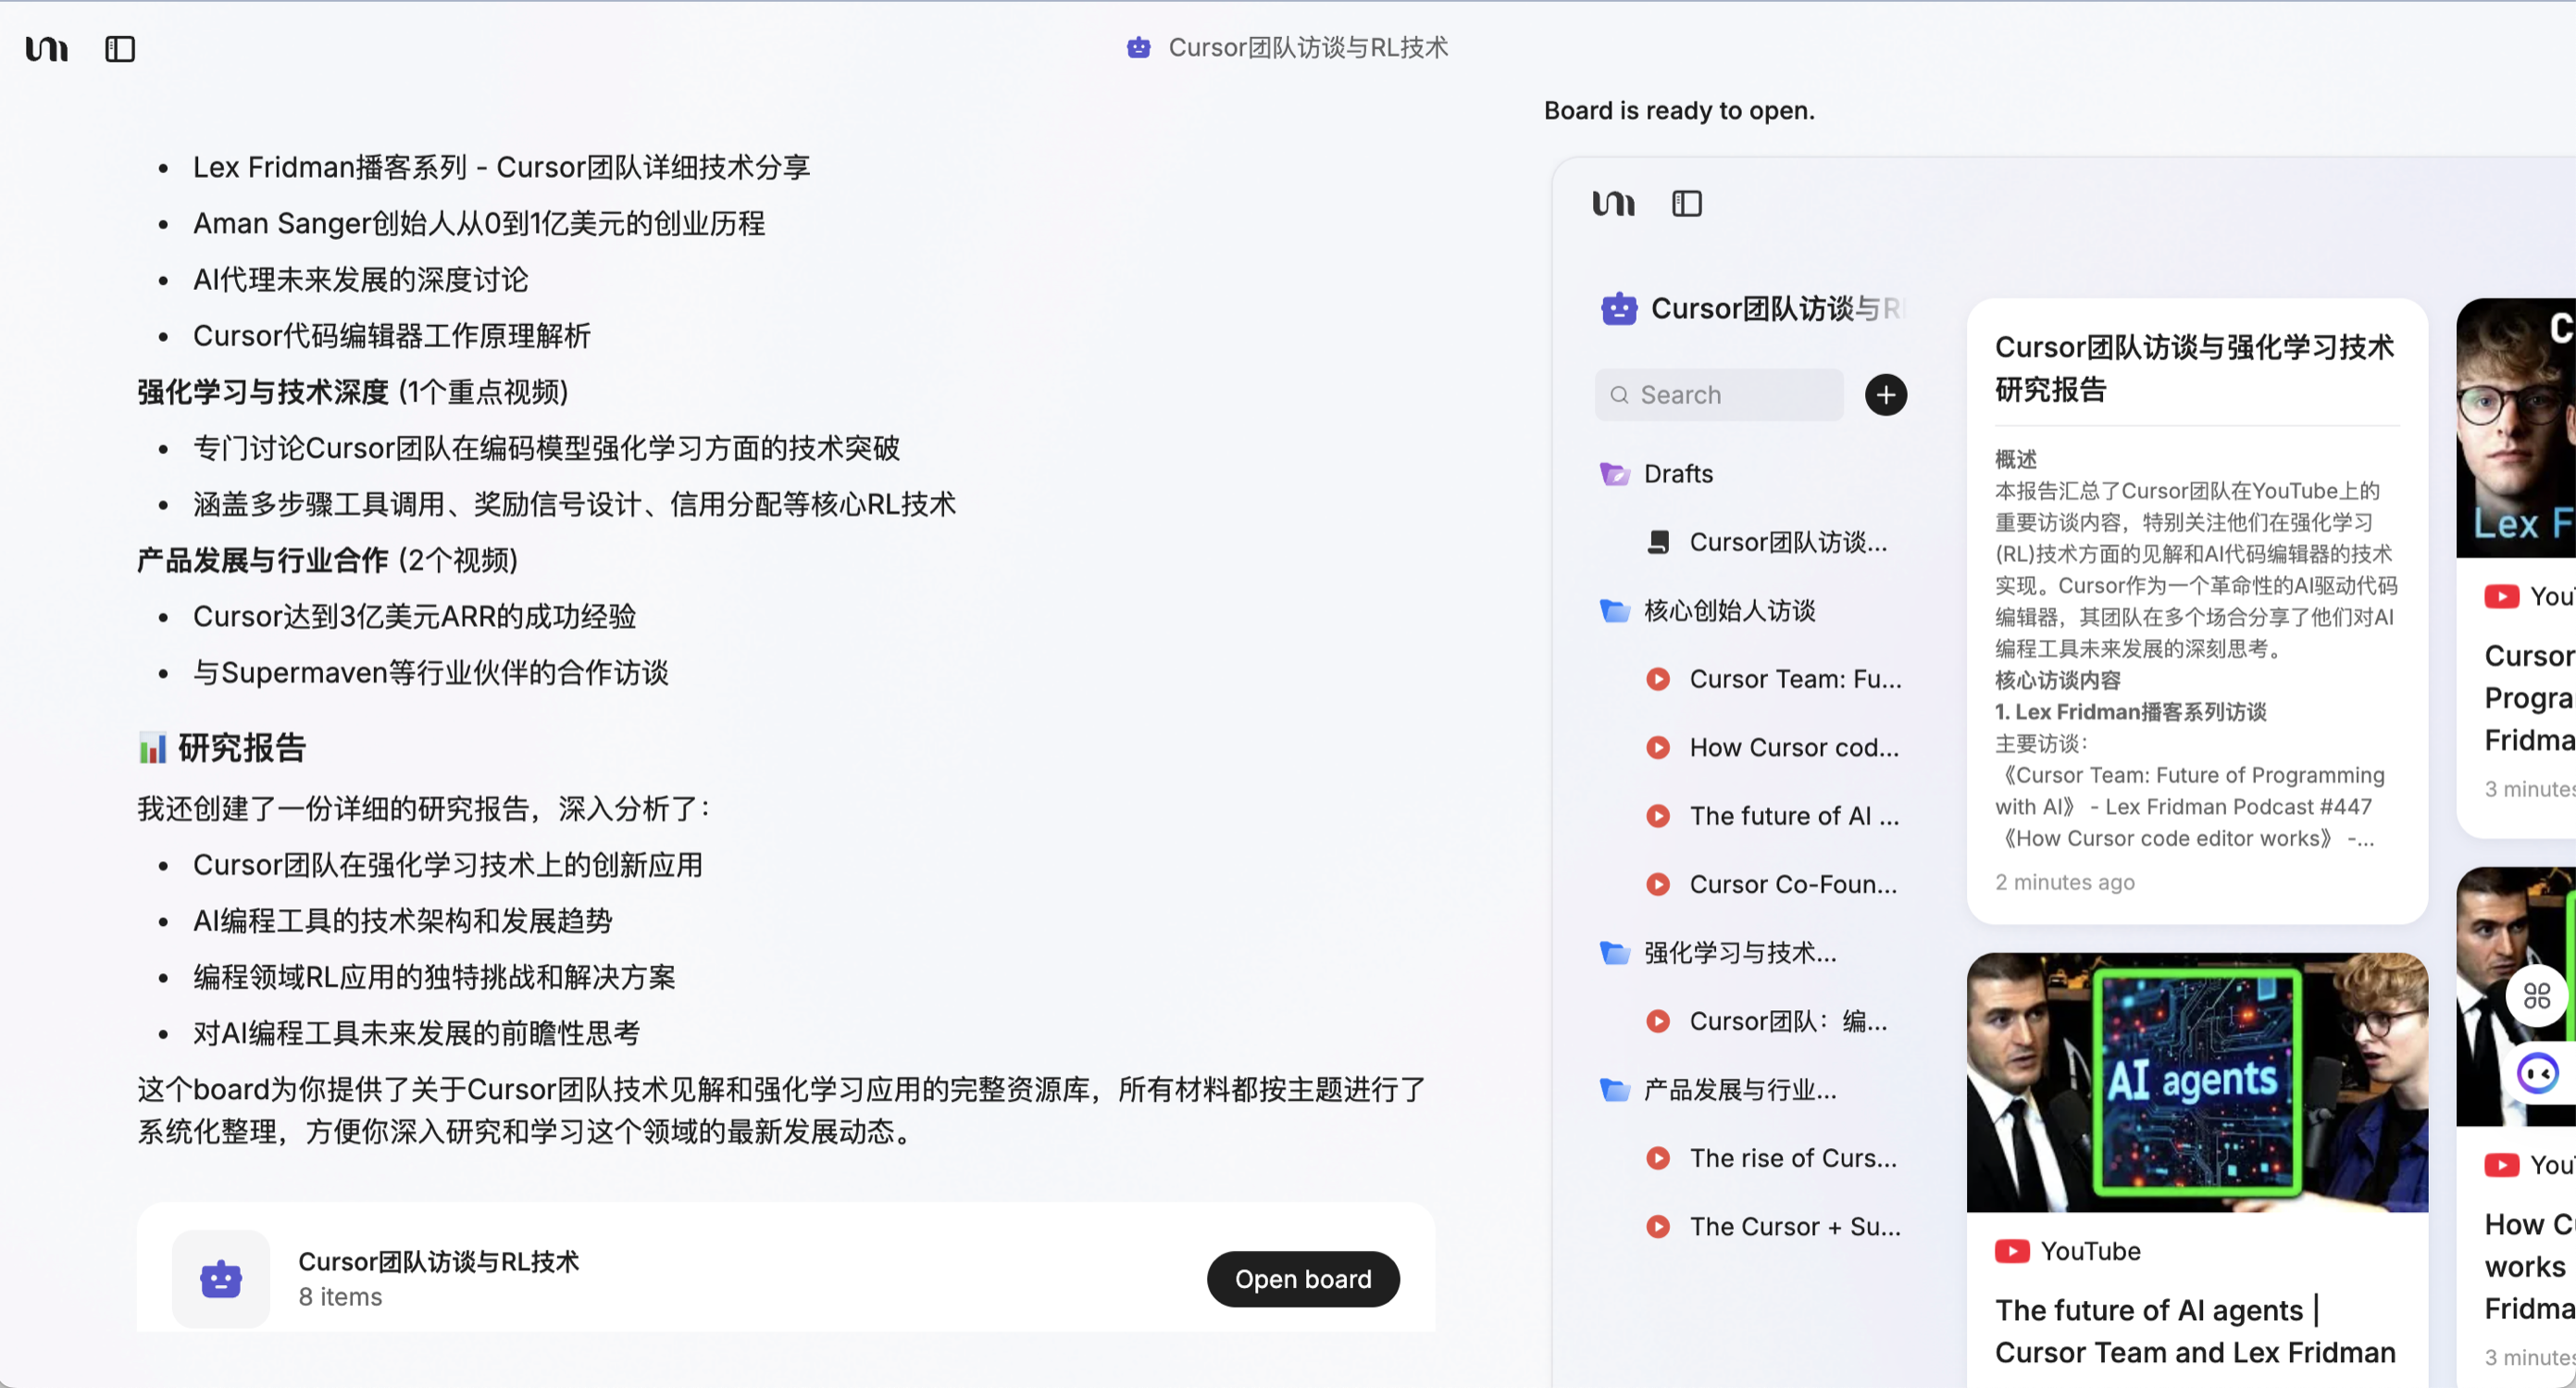Click the logo inside the board preview

[x=1613, y=204]
